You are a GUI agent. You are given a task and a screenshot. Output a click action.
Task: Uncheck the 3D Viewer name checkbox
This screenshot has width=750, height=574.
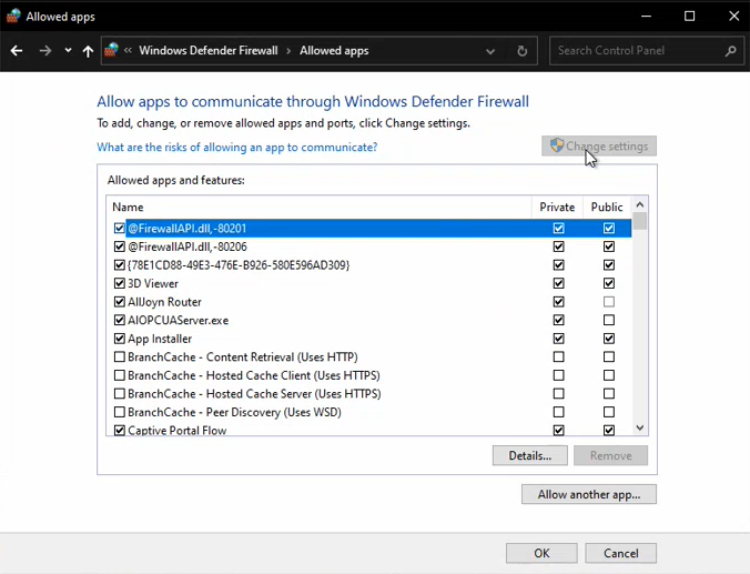(119, 284)
